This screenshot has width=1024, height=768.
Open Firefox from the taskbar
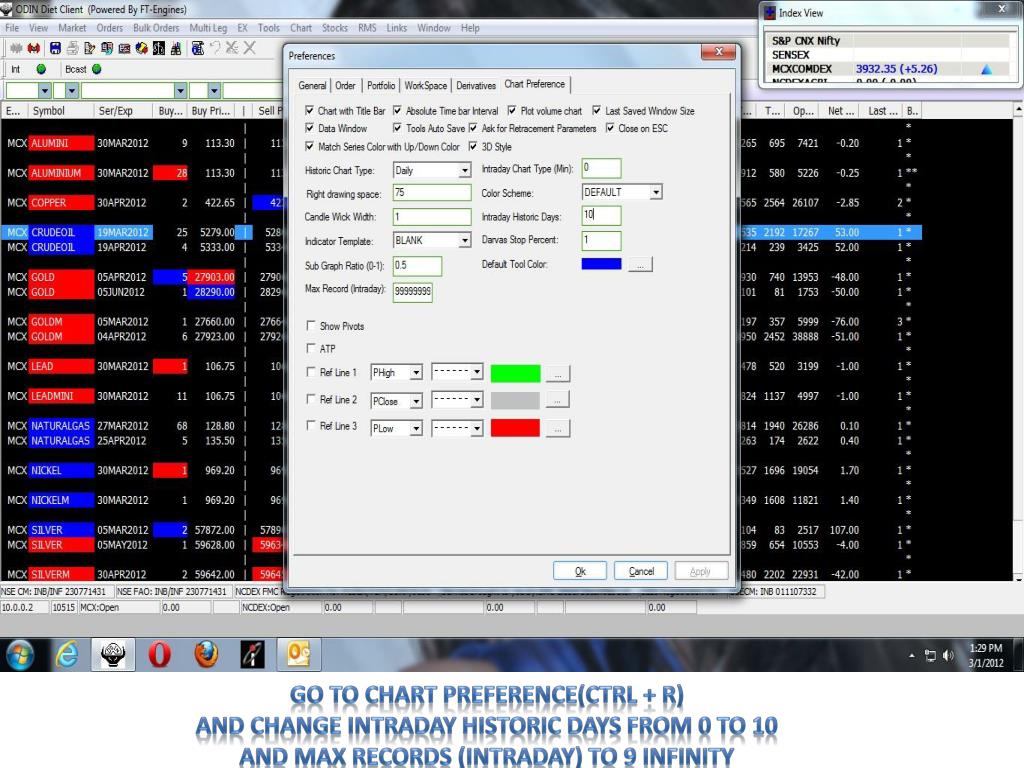click(206, 654)
